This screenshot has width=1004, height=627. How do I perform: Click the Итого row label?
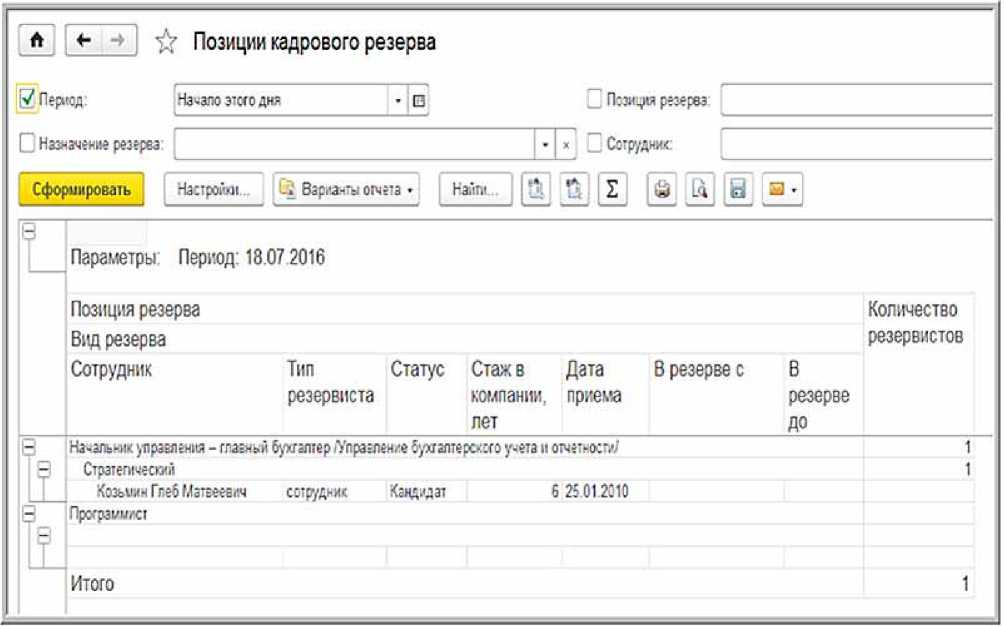tap(92, 583)
